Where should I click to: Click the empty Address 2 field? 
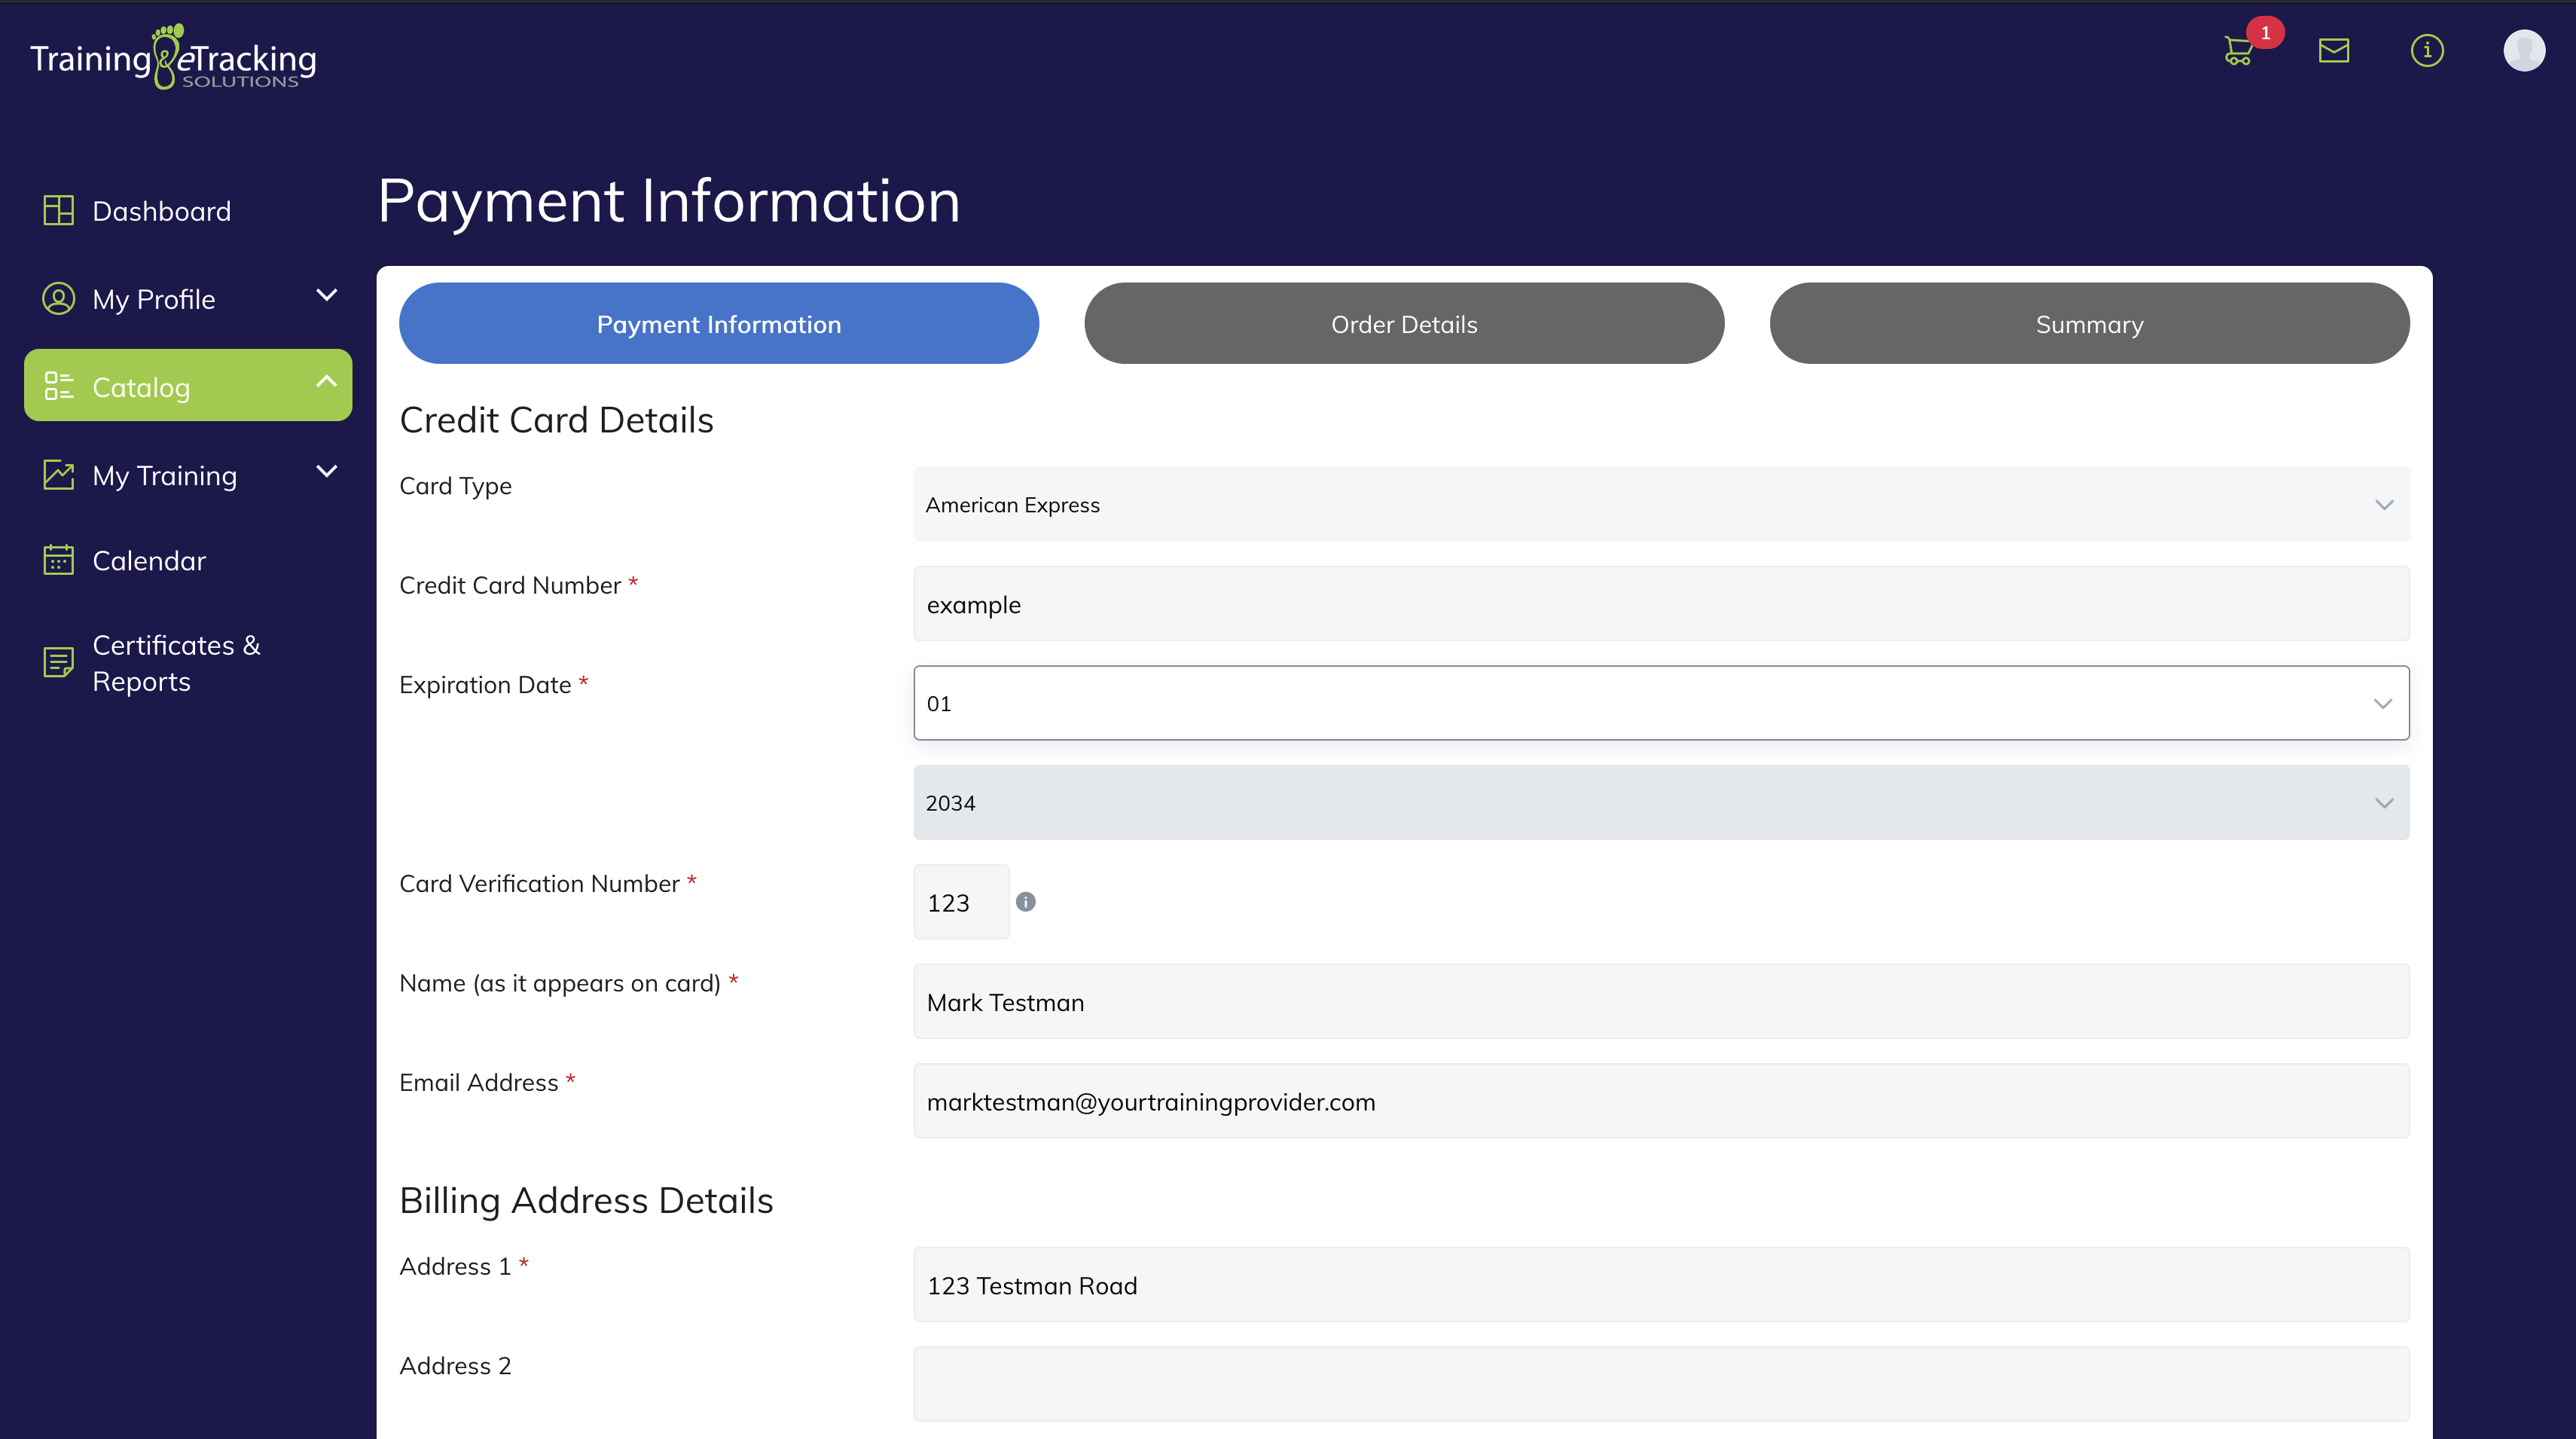pyautogui.click(x=1660, y=1384)
